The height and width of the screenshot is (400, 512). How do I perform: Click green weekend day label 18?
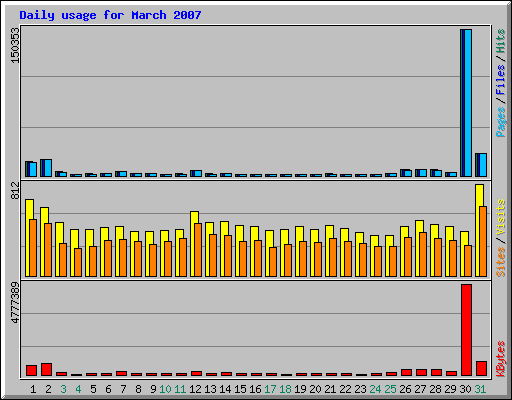[x=285, y=389]
